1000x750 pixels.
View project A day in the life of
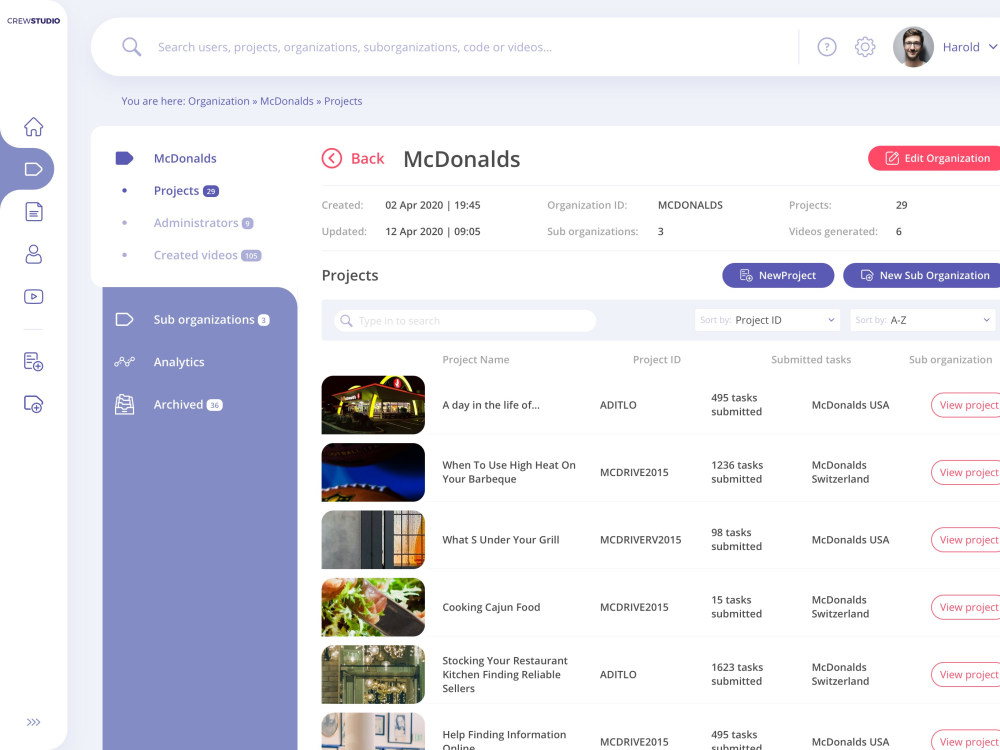[x=966, y=405]
